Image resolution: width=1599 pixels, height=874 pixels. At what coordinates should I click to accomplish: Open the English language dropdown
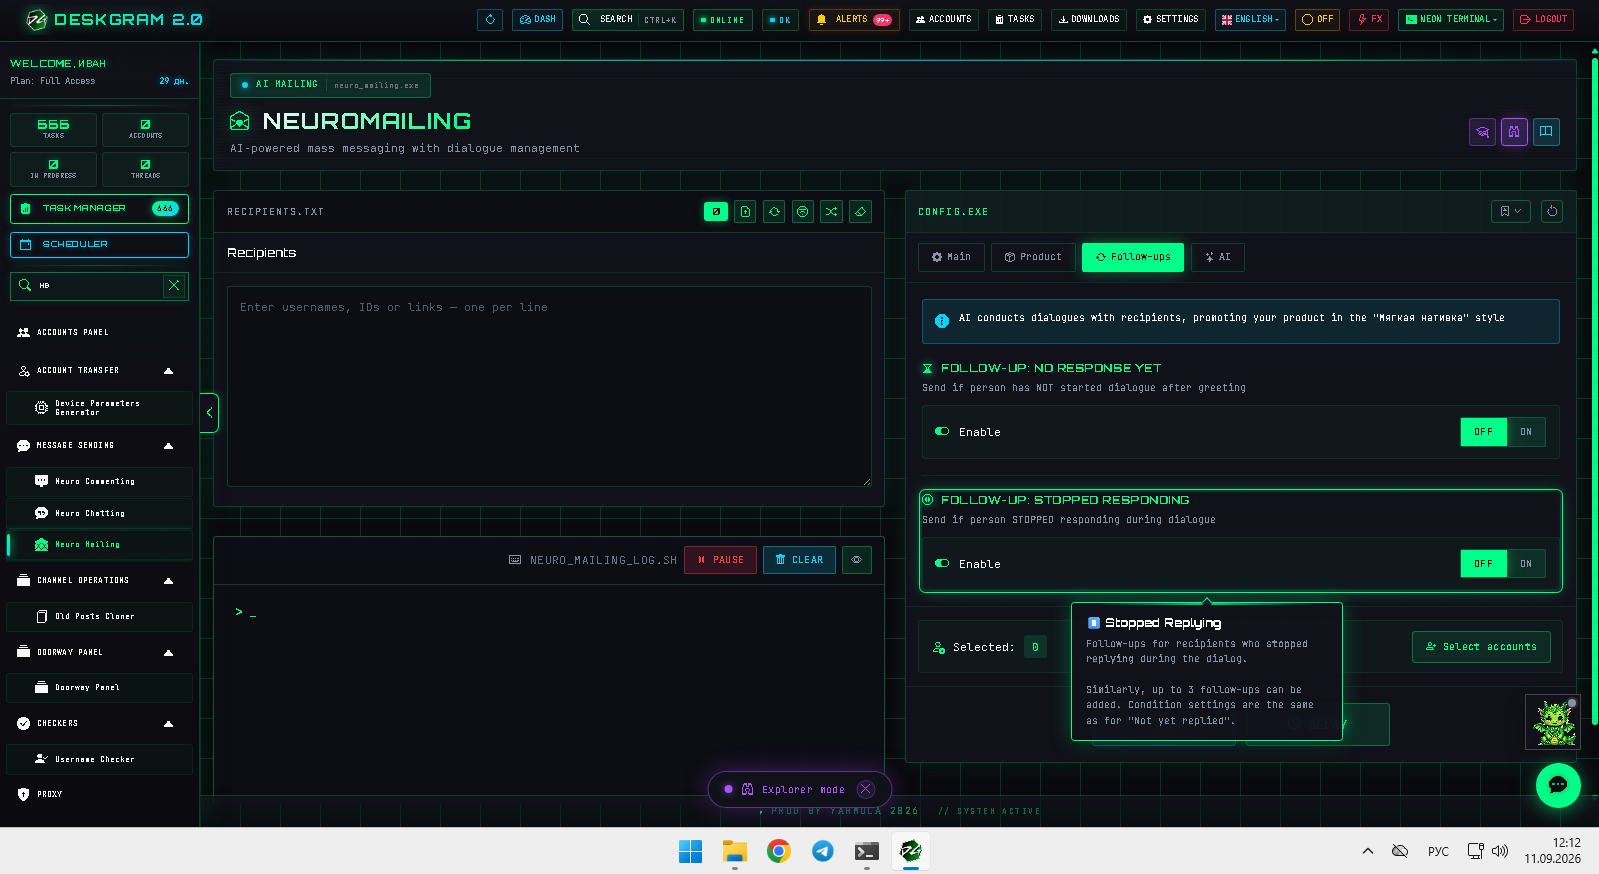1250,19
